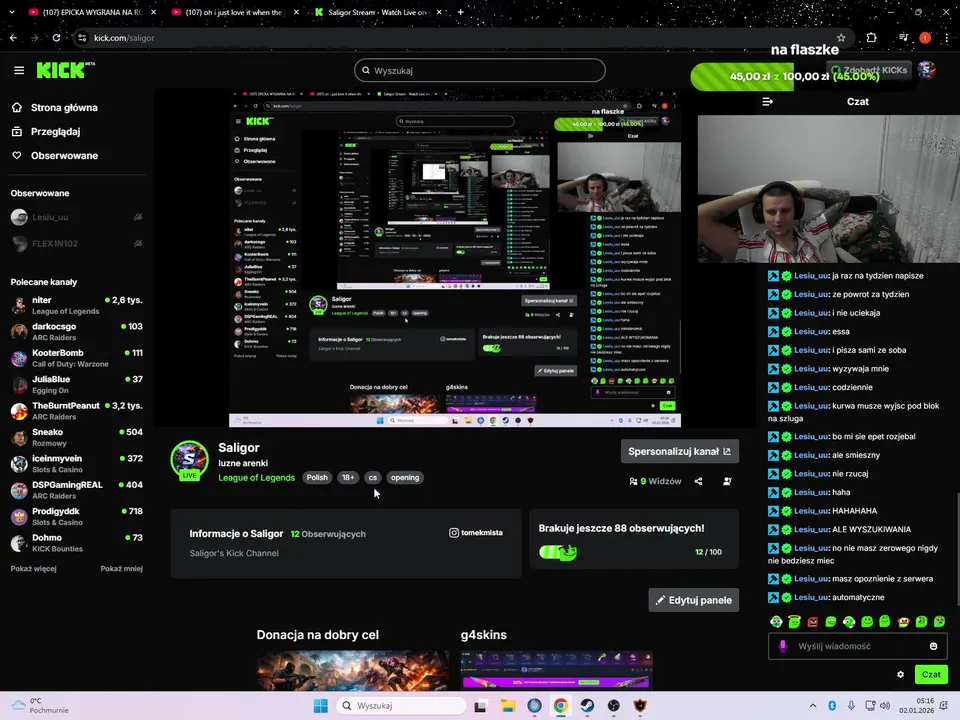Viewport: 960px width, 720px height.
Task: Bookmark this page with star icon
Action: [x=841, y=38]
